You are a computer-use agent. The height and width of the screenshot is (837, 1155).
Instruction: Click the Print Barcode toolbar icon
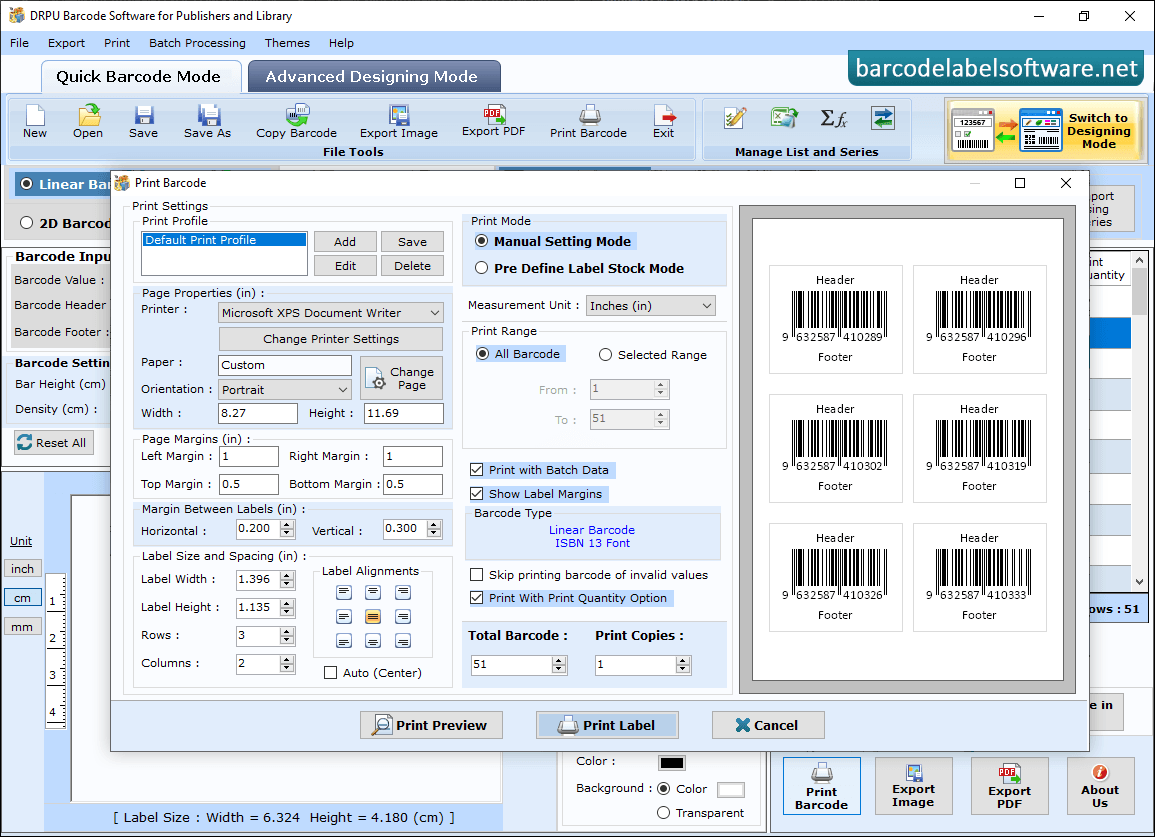[x=588, y=122]
